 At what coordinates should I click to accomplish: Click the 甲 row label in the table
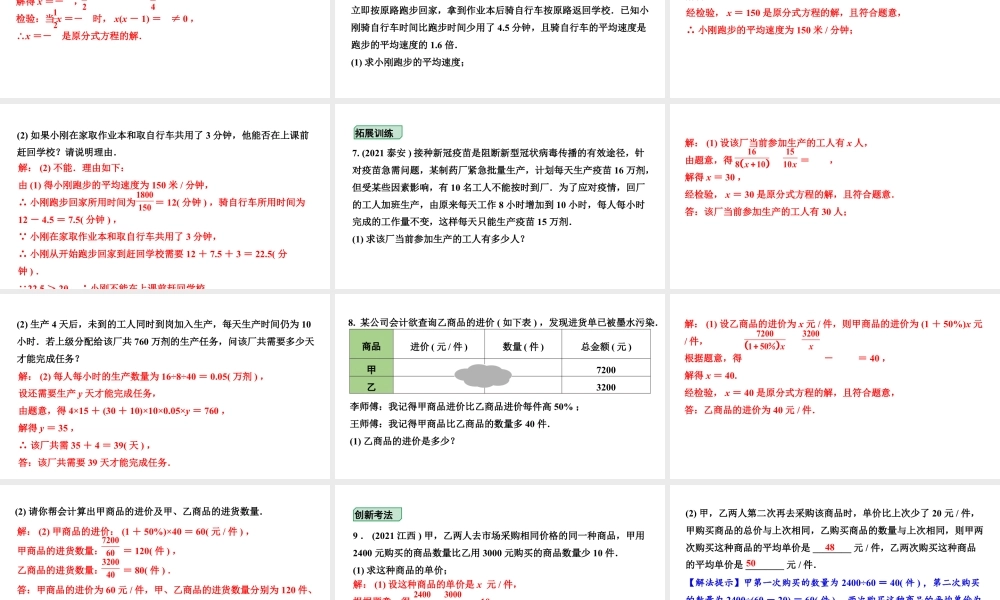[x=371, y=368]
